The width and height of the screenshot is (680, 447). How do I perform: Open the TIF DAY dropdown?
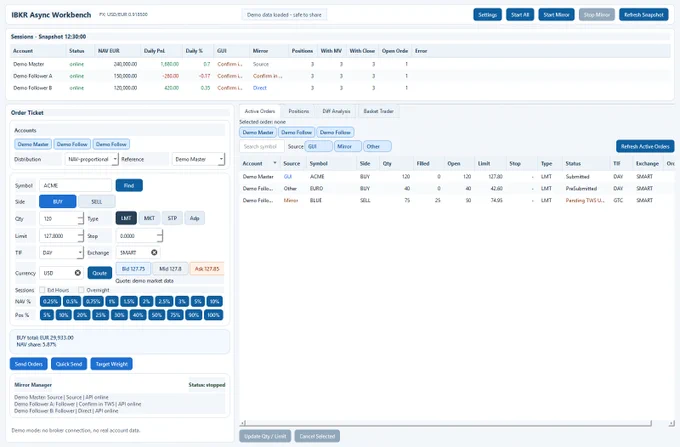(x=61, y=252)
